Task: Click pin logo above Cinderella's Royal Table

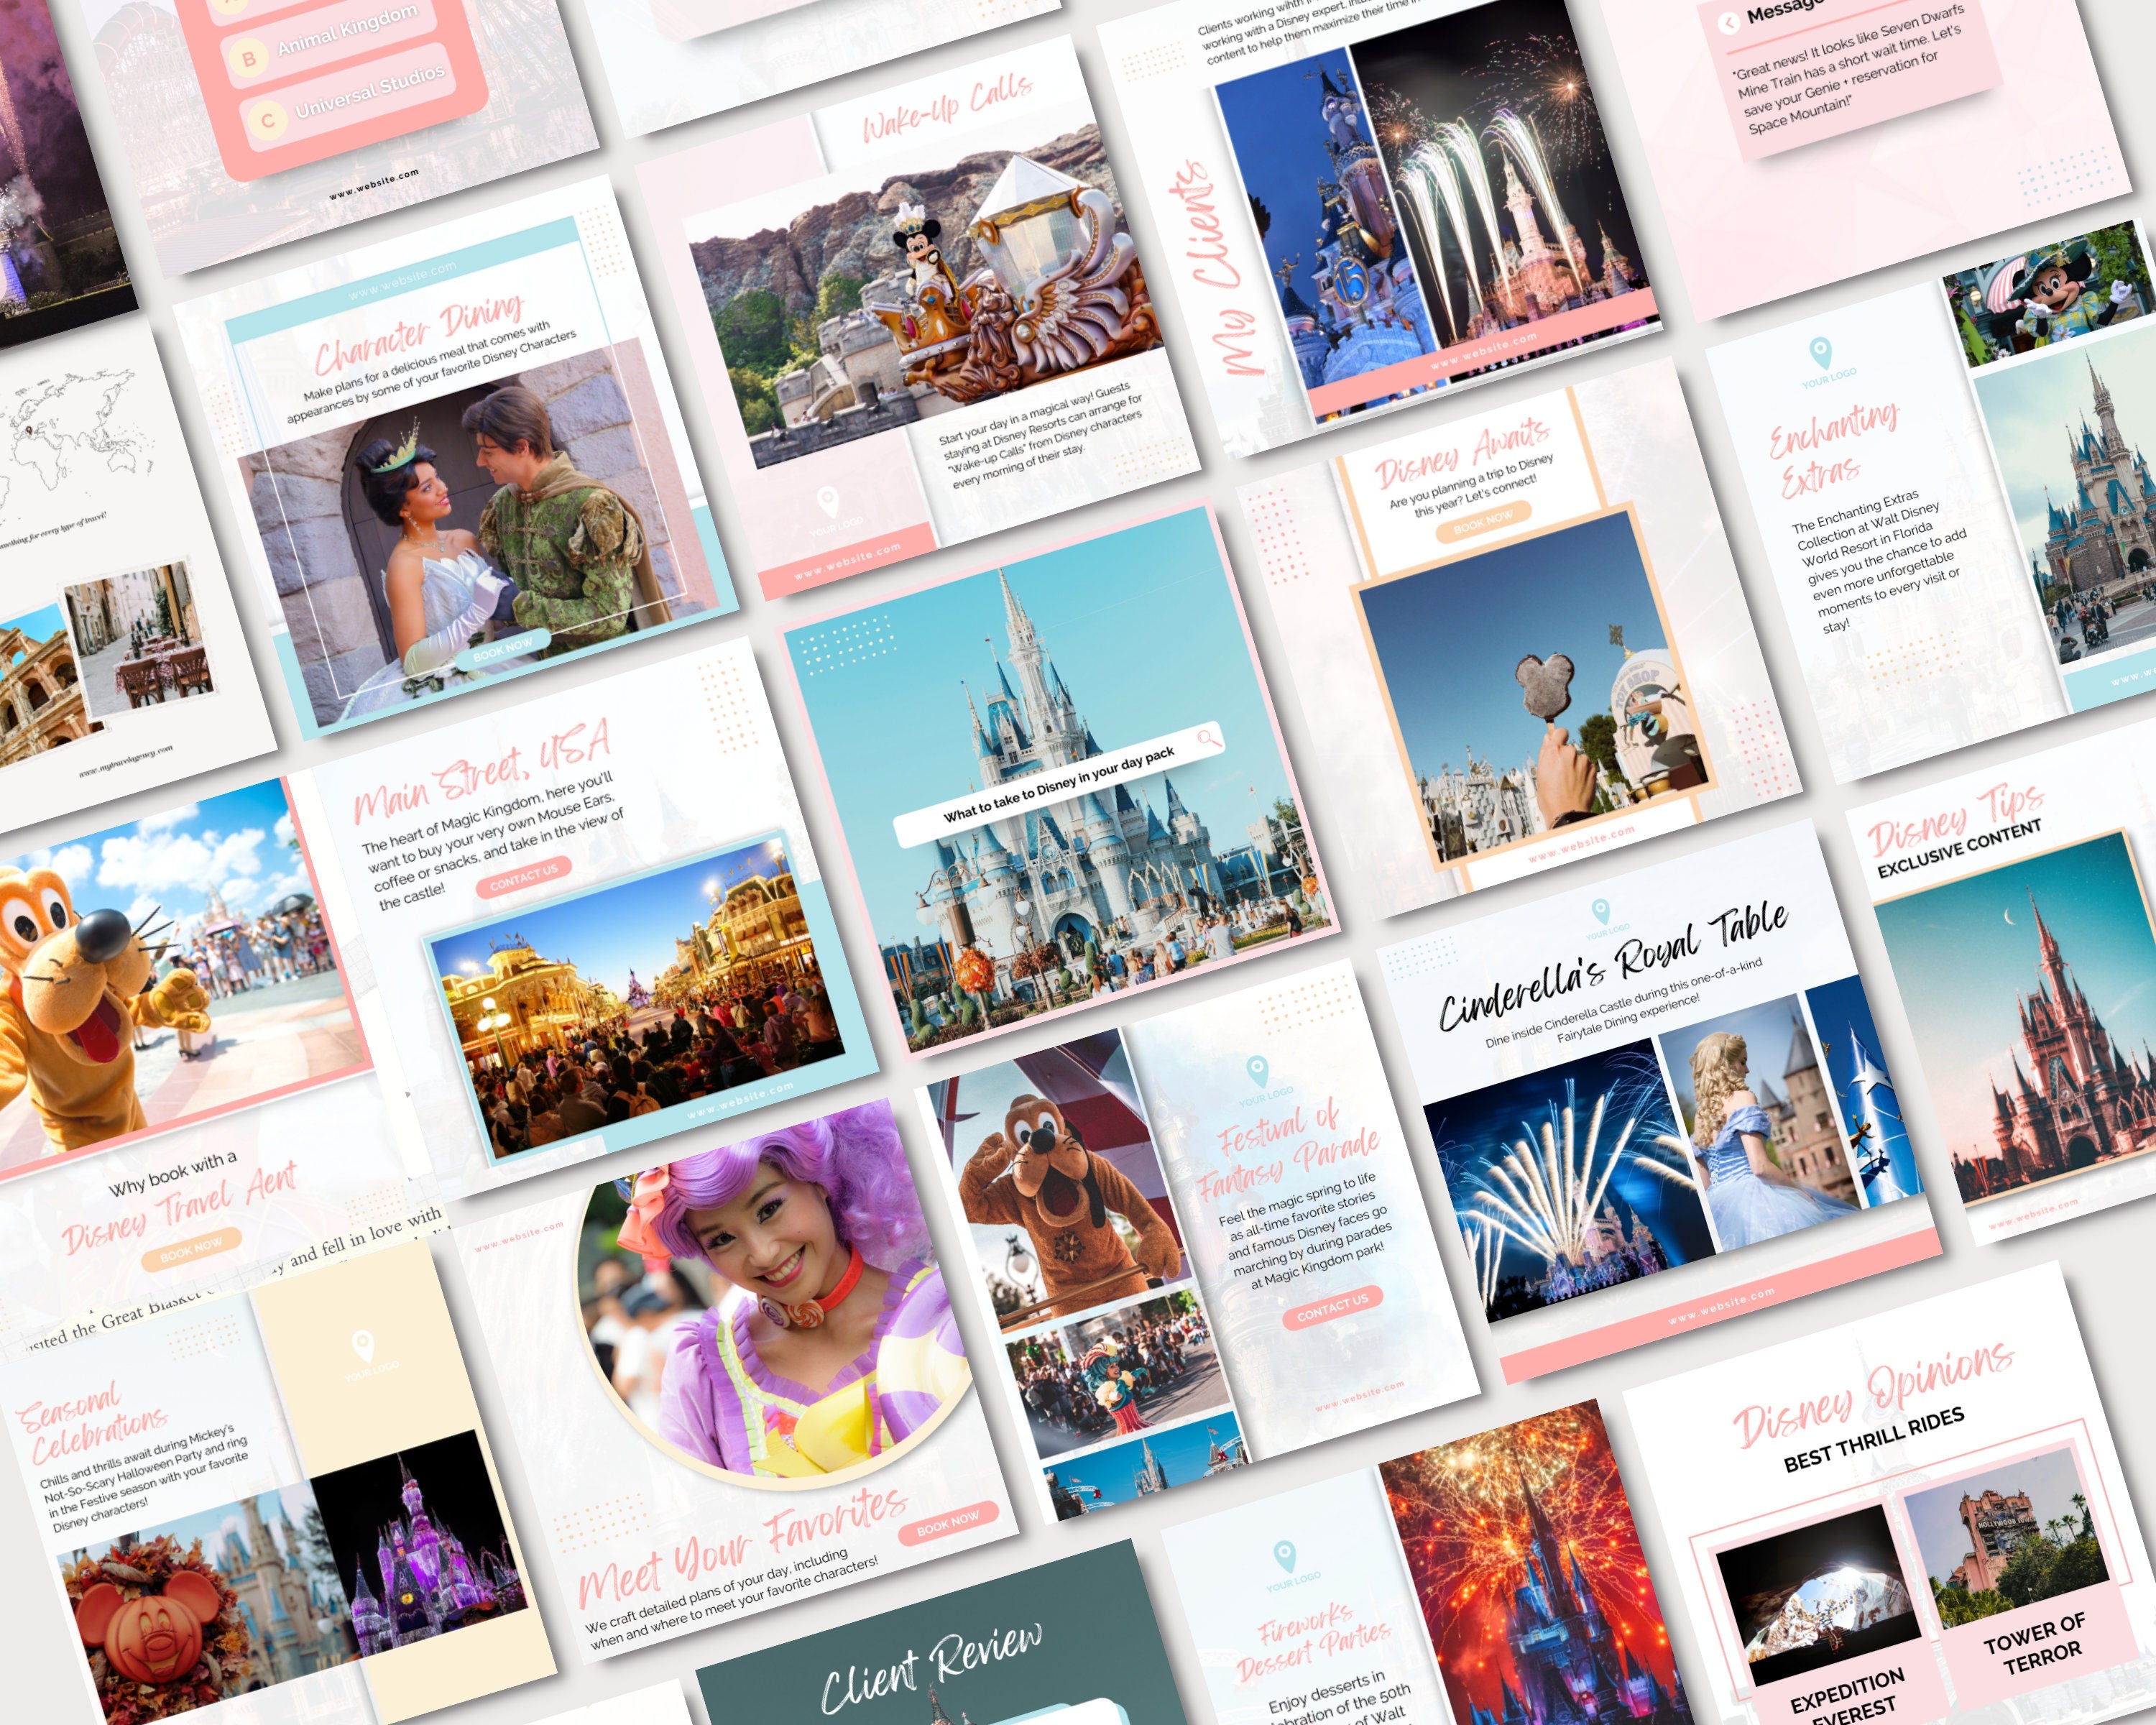Action: pos(1601,911)
